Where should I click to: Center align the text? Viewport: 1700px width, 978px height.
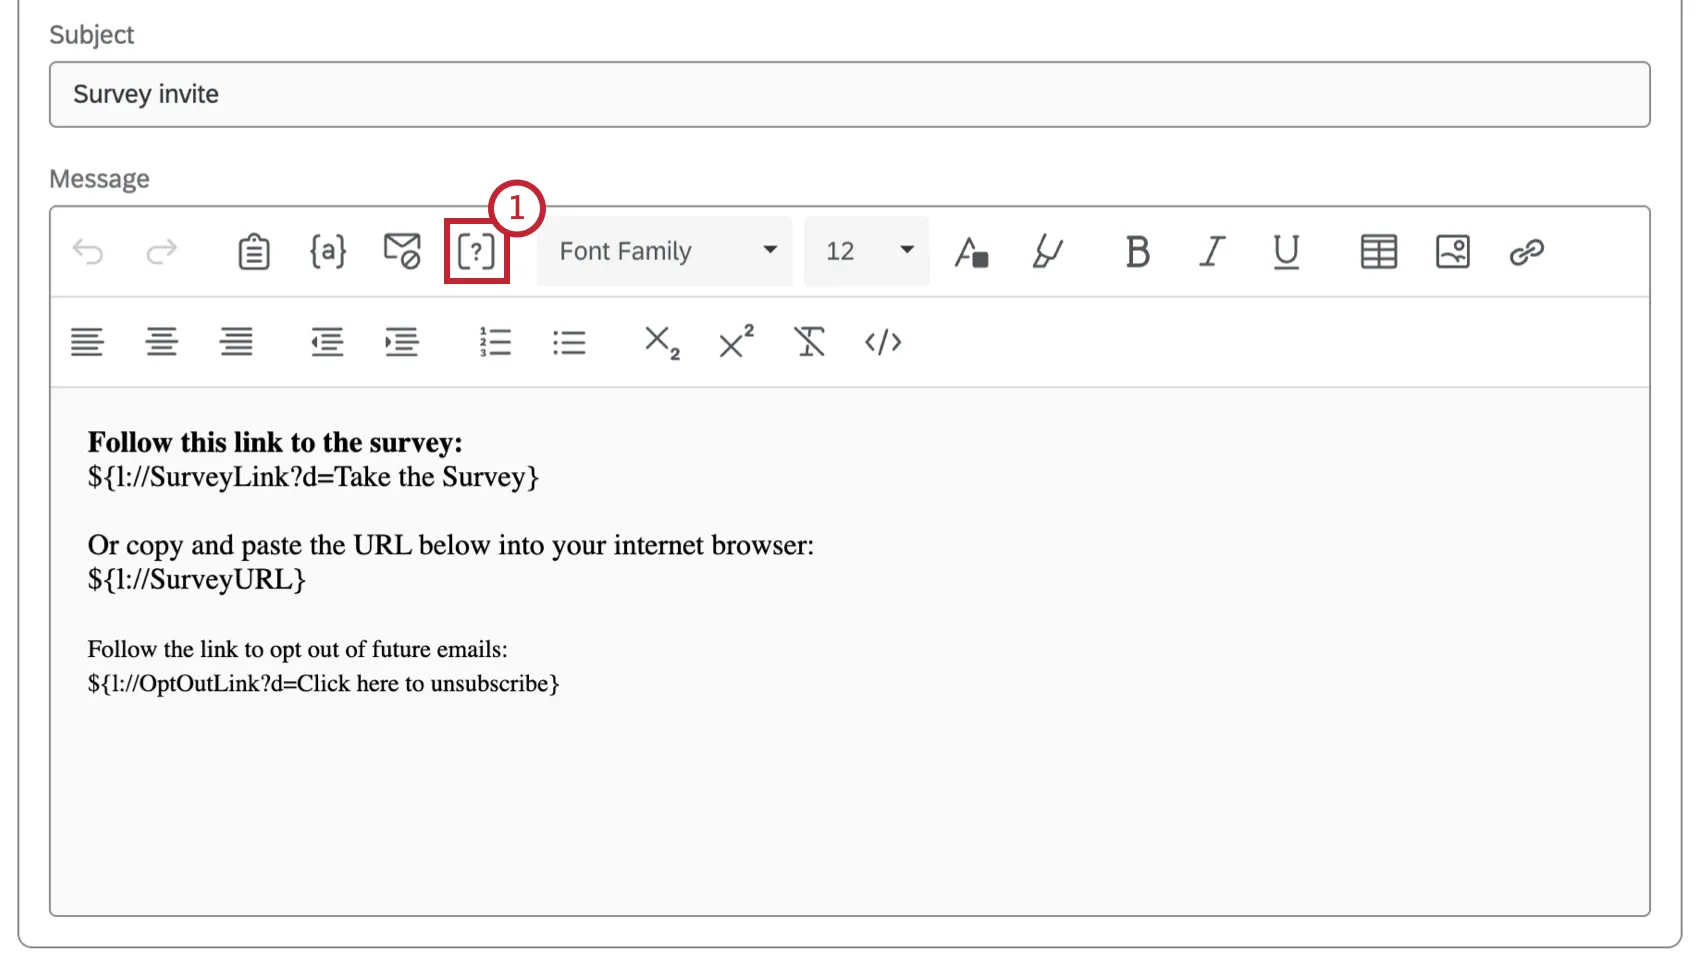[x=162, y=343]
